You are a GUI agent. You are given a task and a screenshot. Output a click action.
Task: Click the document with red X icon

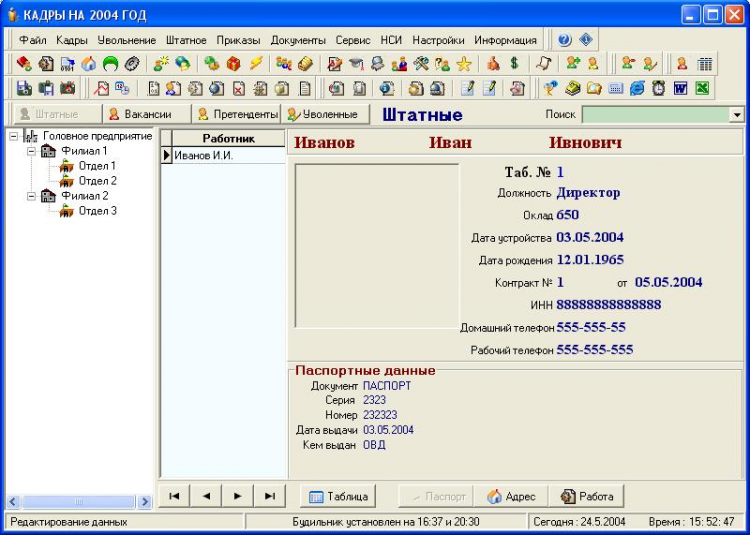tap(239, 88)
